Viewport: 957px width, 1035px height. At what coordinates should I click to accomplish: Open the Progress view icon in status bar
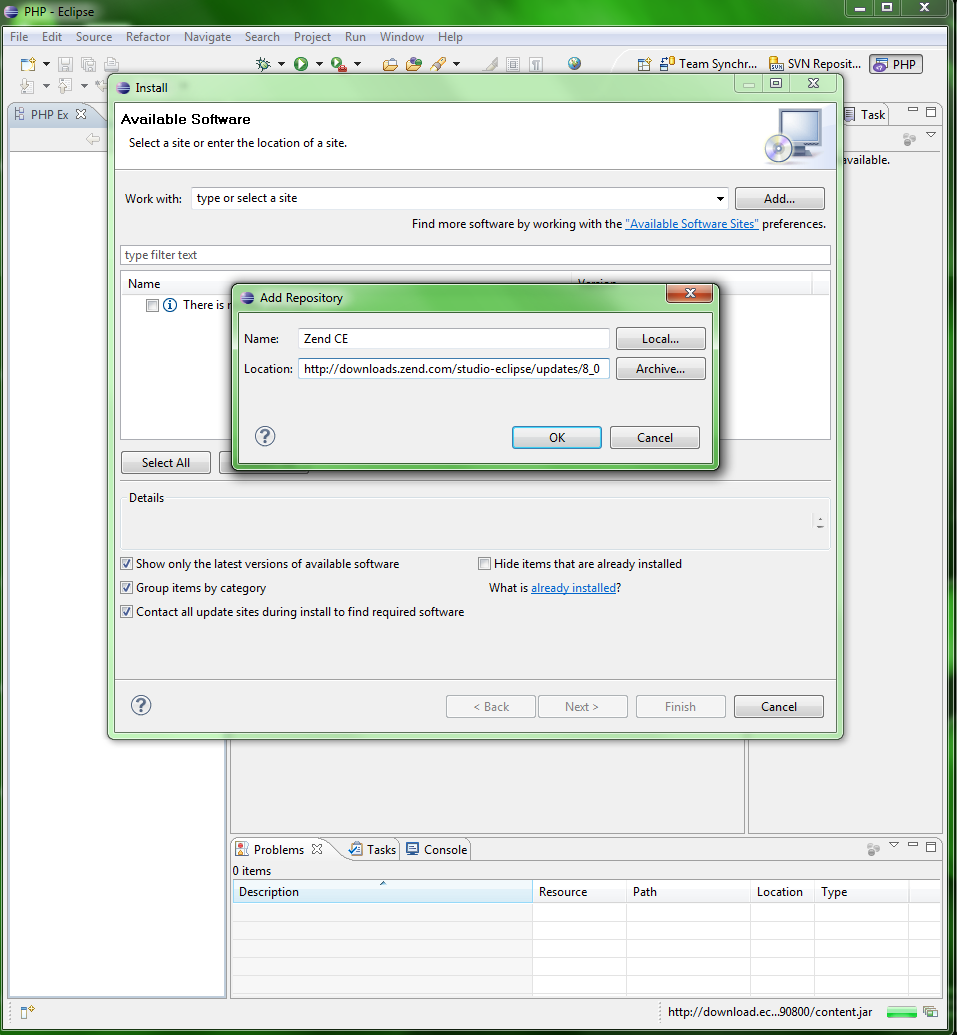pyautogui.click(x=931, y=1012)
